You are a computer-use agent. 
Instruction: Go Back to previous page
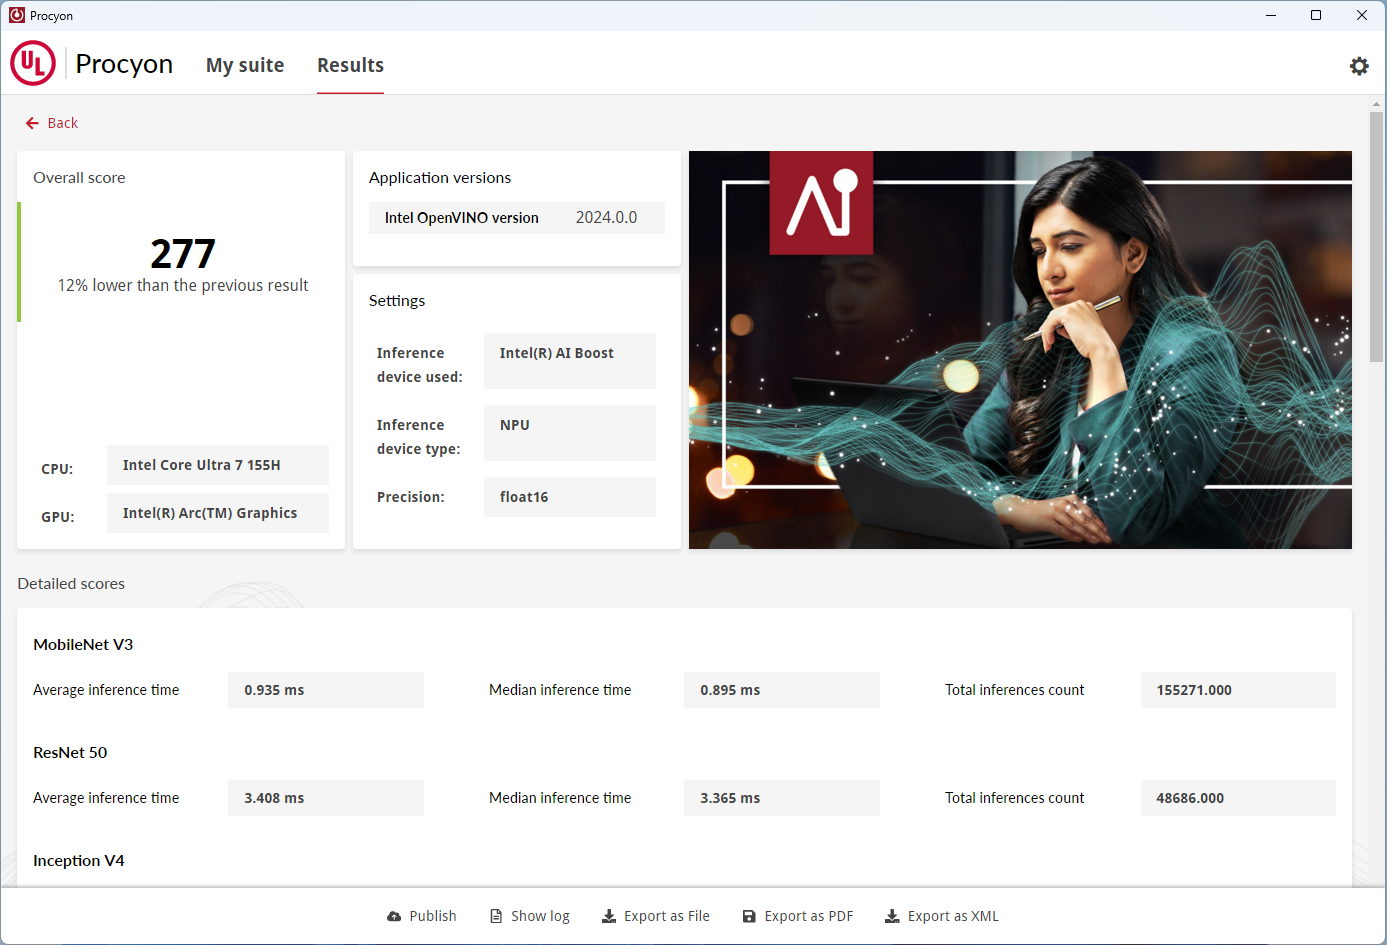click(52, 123)
